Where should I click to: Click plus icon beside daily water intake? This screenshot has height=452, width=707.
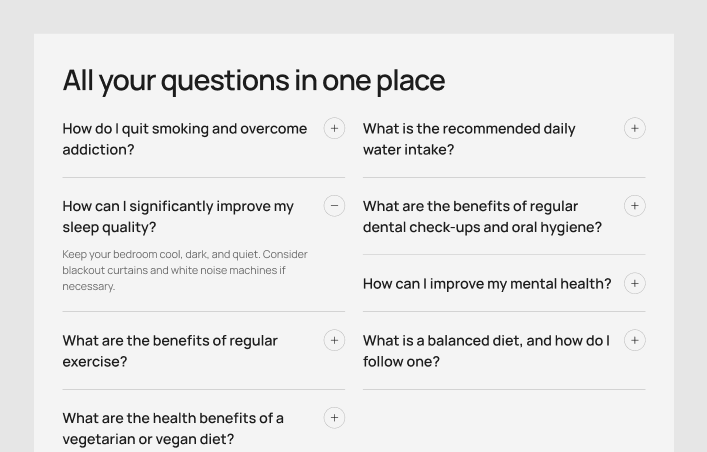coord(634,128)
